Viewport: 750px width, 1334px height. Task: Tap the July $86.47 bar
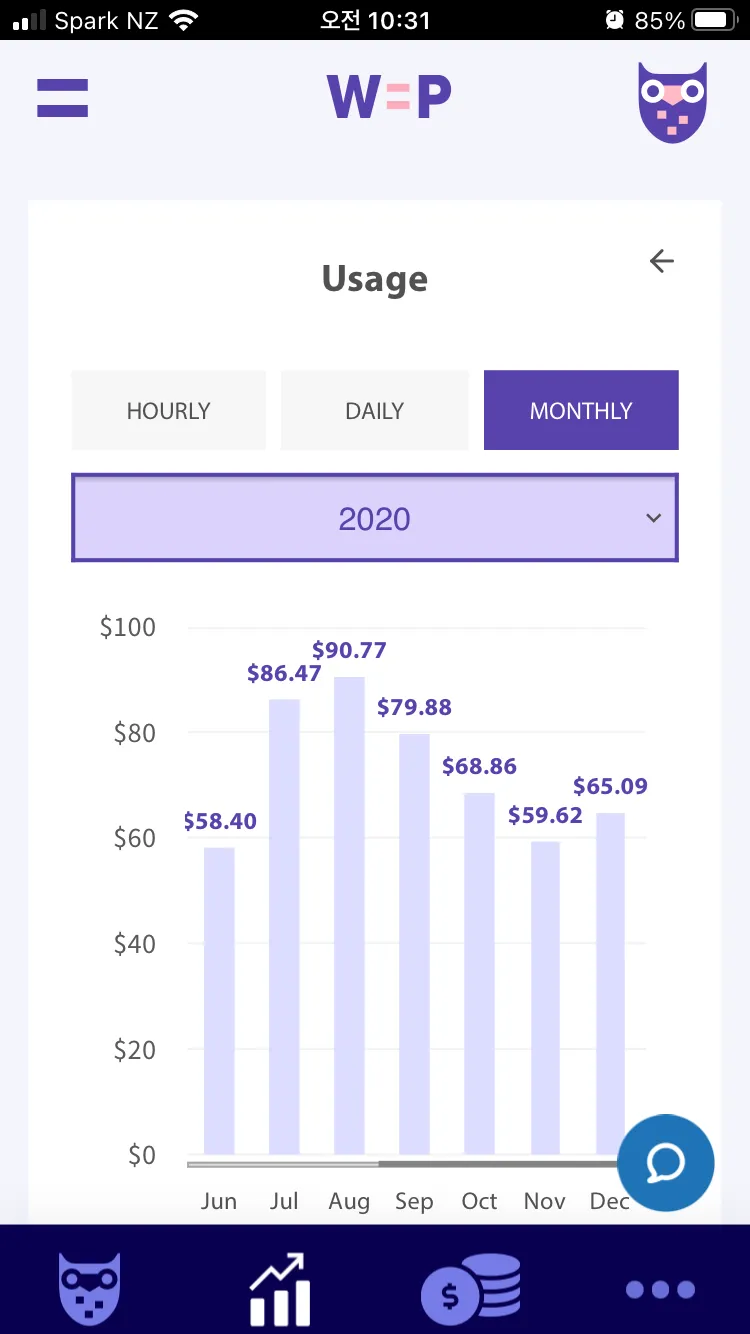point(284,927)
